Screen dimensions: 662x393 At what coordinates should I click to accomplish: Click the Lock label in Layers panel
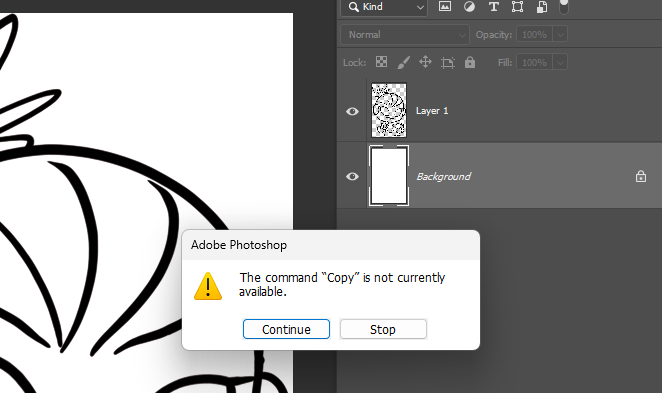354,62
